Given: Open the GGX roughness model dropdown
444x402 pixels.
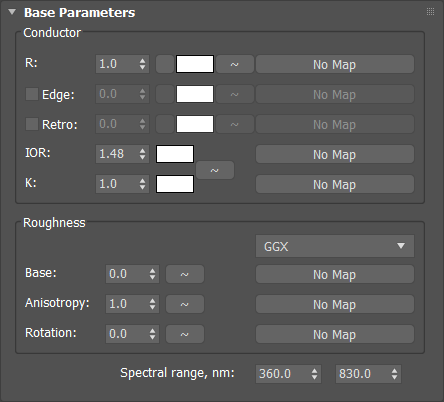Looking at the screenshot, I should coord(335,246).
